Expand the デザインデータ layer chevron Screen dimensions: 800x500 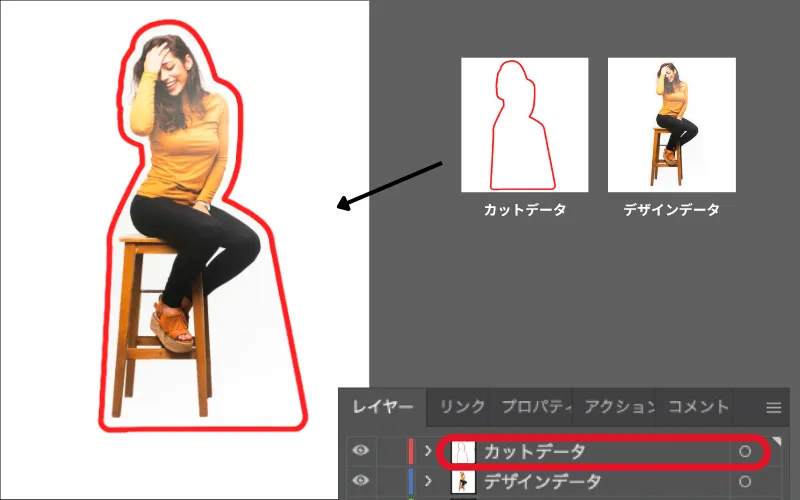click(430, 482)
